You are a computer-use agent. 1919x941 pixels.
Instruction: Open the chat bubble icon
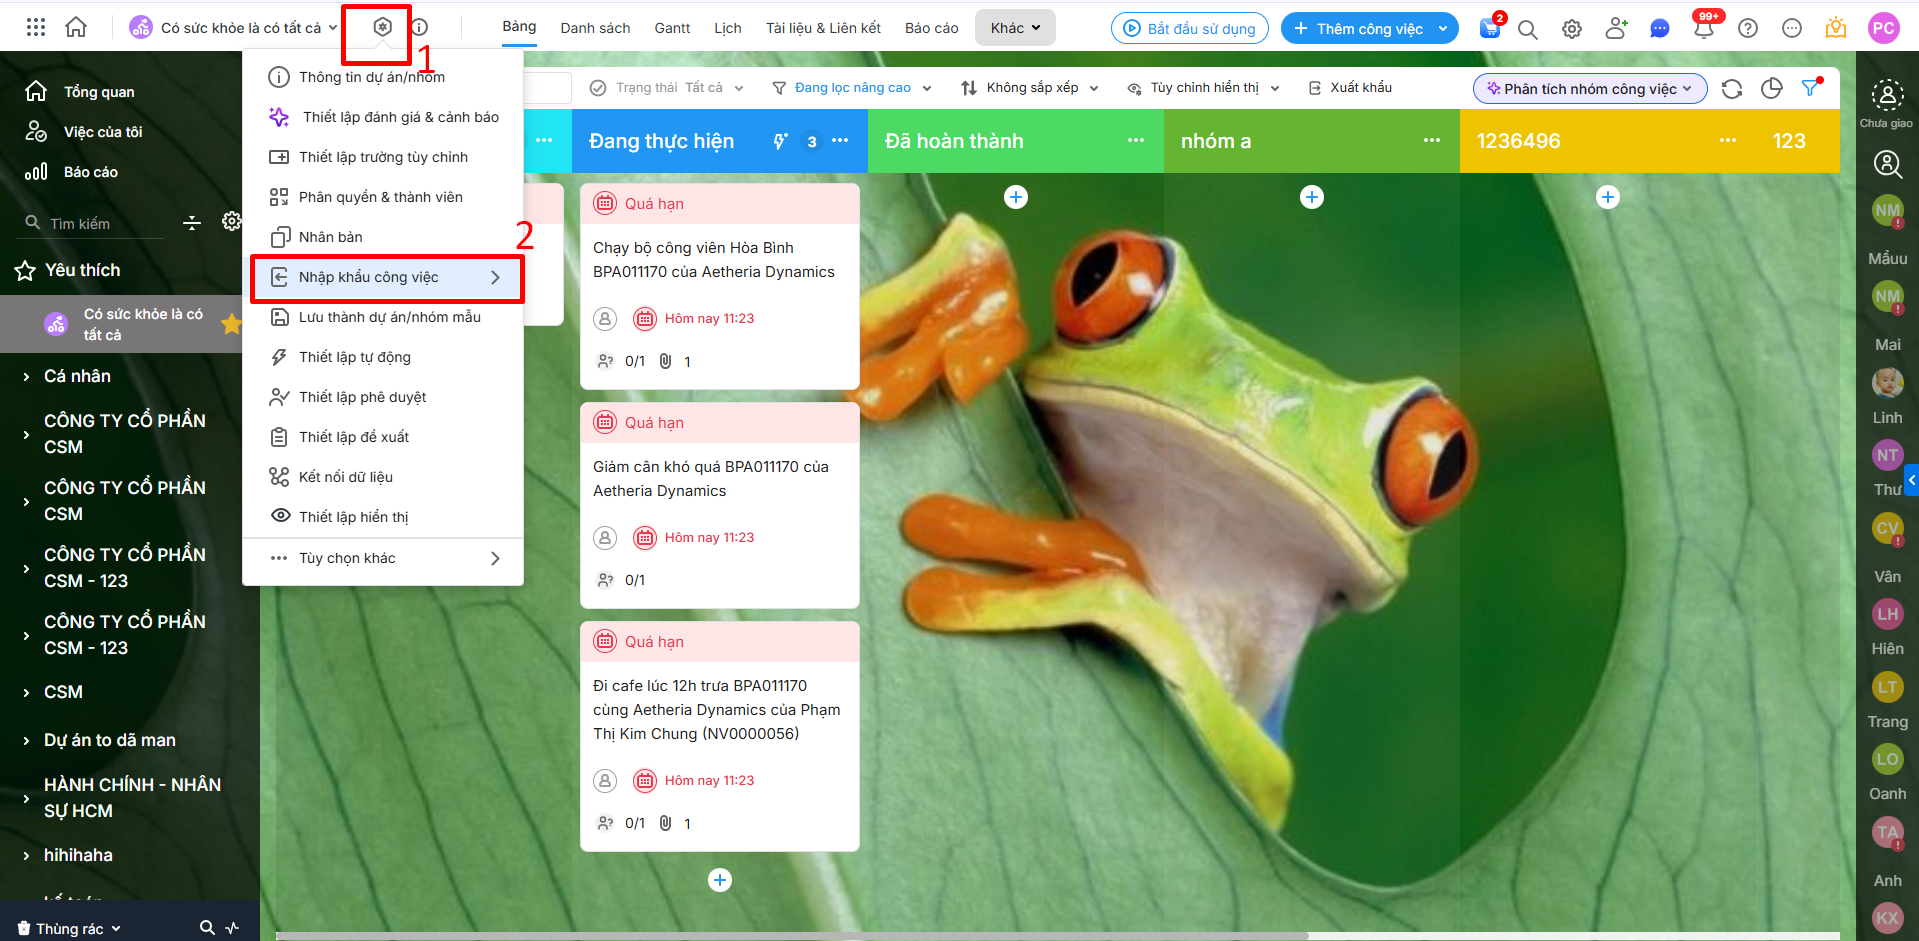tap(1660, 29)
